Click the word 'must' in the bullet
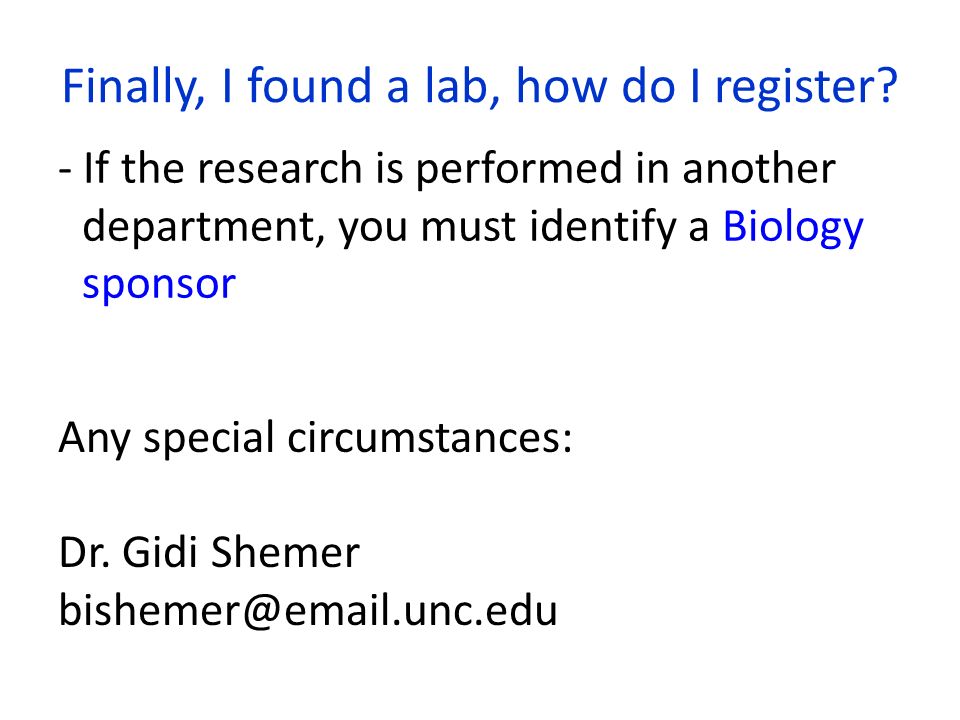The height and width of the screenshot is (720, 960). tap(468, 227)
